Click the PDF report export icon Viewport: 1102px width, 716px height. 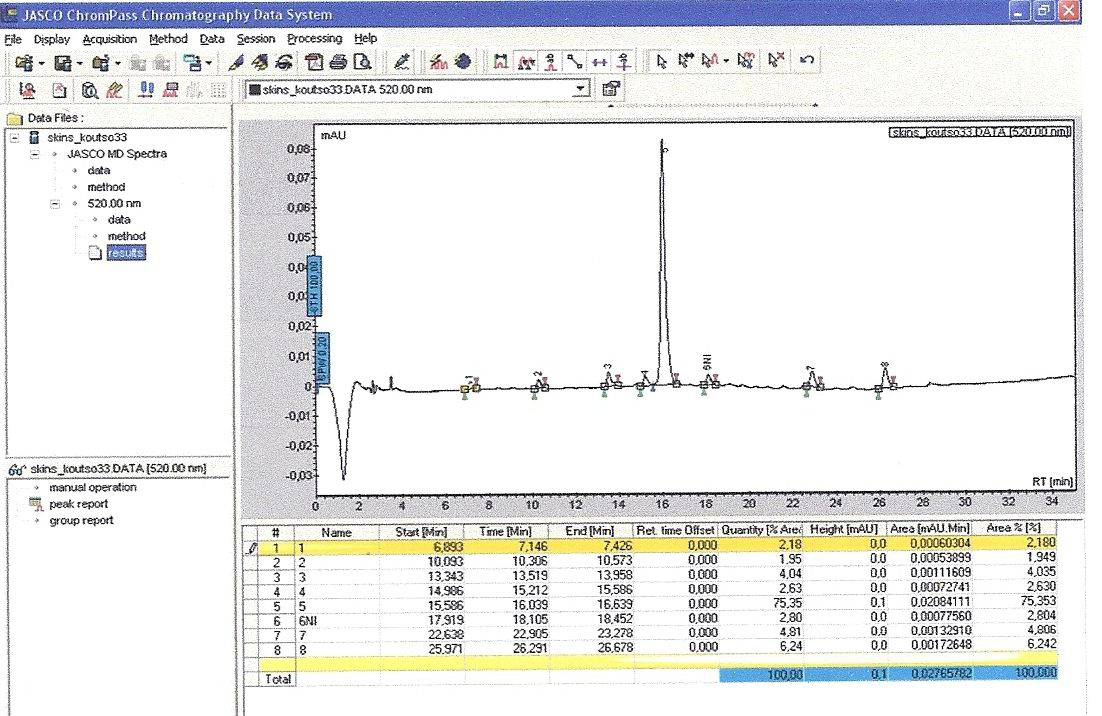[x=314, y=63]
